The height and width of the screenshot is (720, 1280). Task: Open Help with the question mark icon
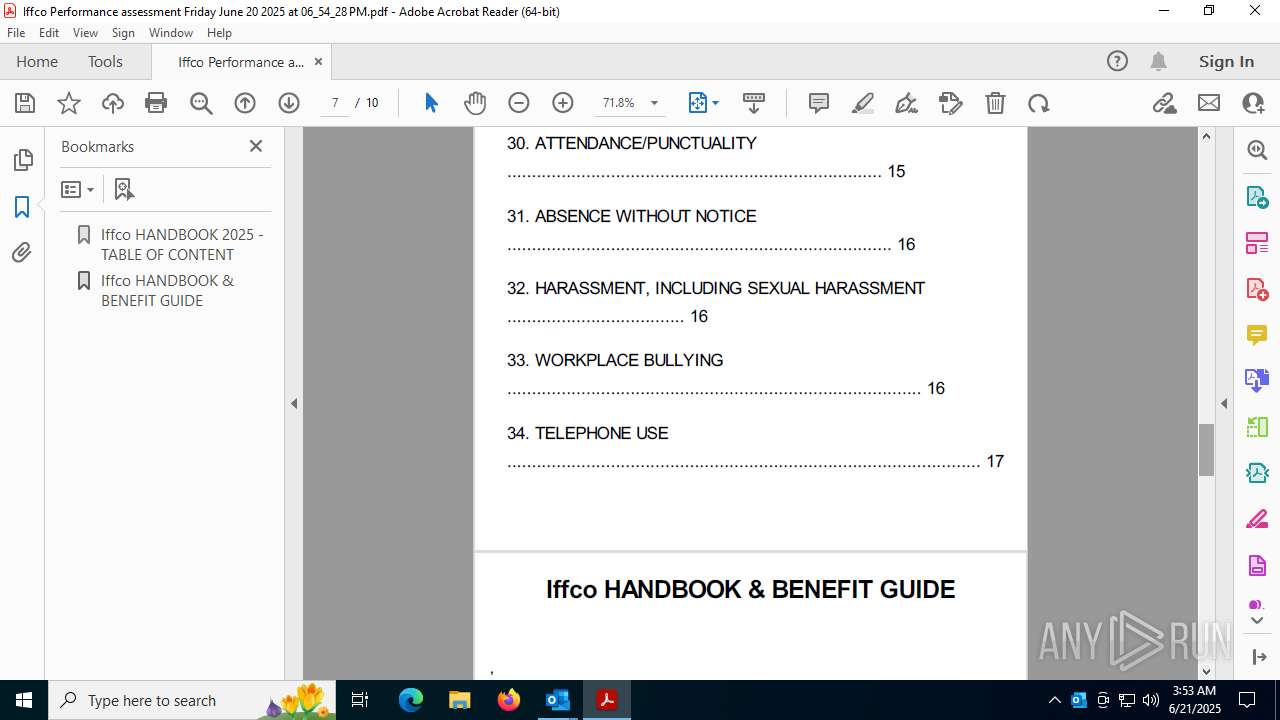click(x=1117, y=61)
